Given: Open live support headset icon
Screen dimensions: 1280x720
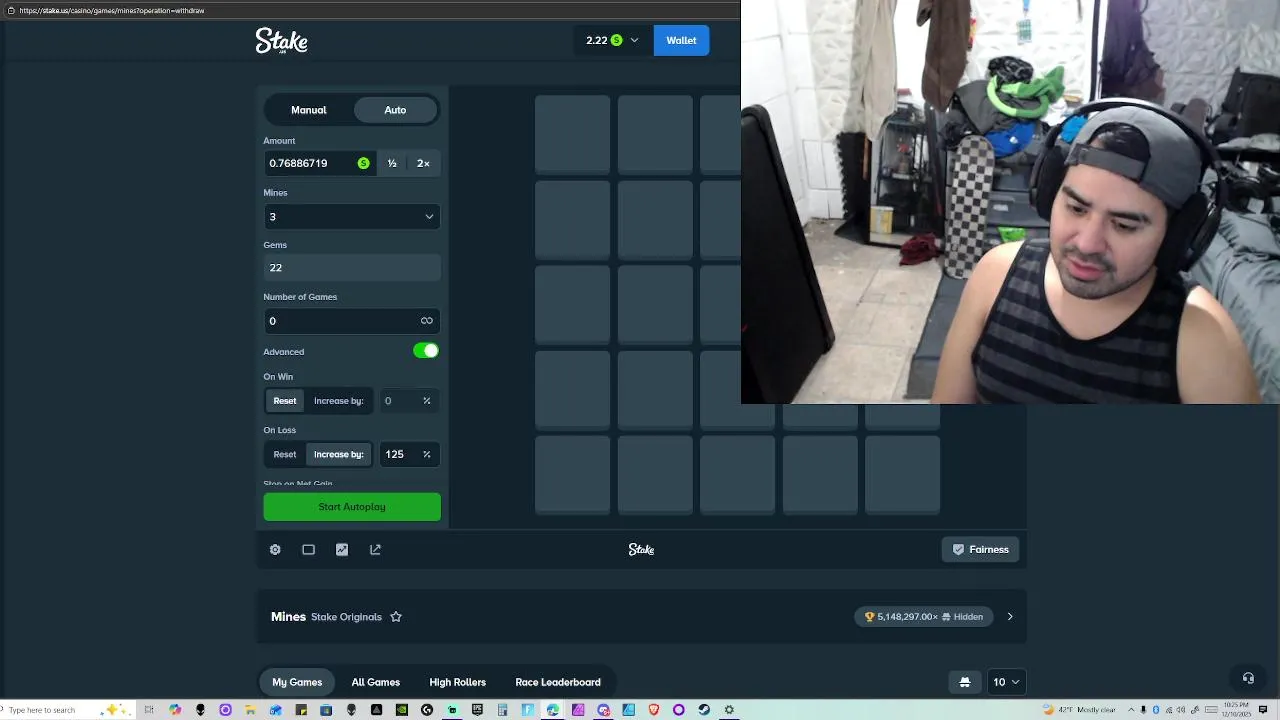Looking at the screenshot, I should [1248, 678].
